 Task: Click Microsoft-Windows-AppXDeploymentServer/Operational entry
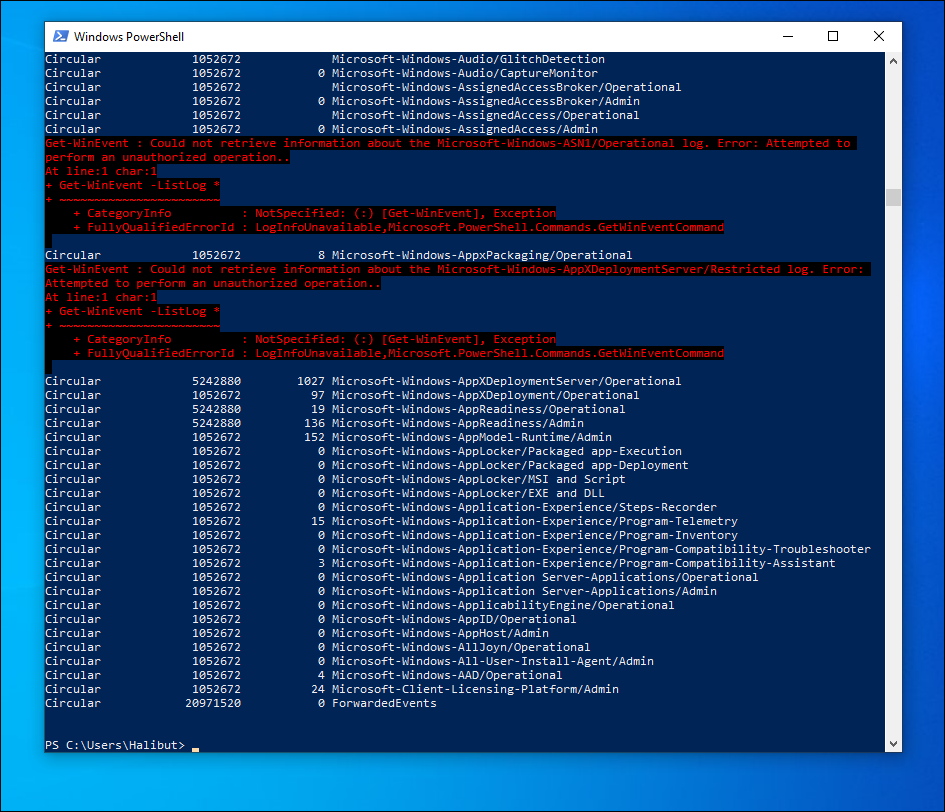pyautogui.click(x=506, y=381)
